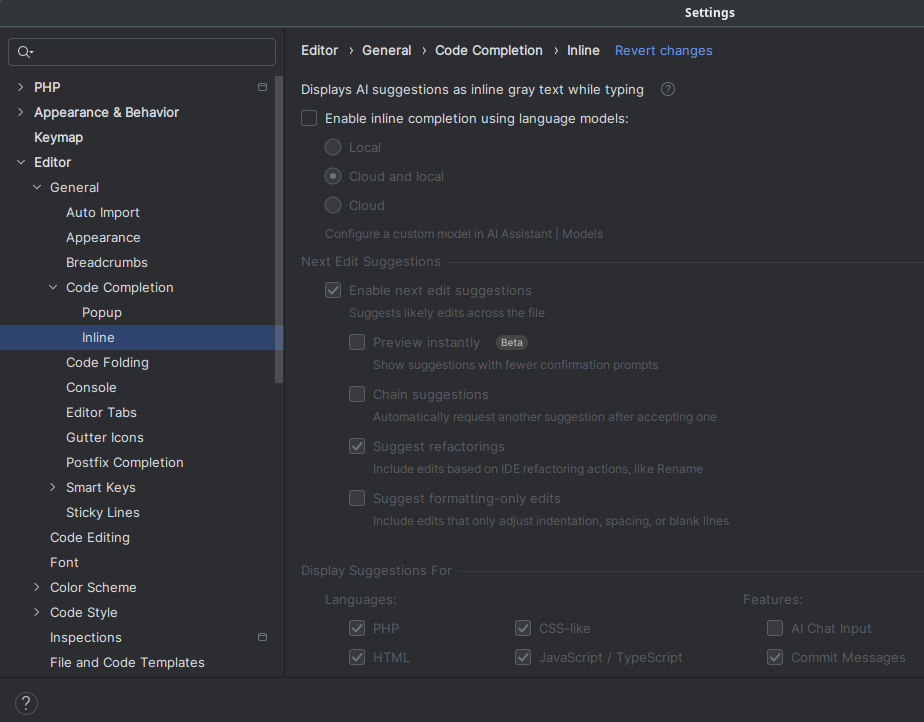Click the settings search input field
Screen dimensions: 924x722
point(150,52)
